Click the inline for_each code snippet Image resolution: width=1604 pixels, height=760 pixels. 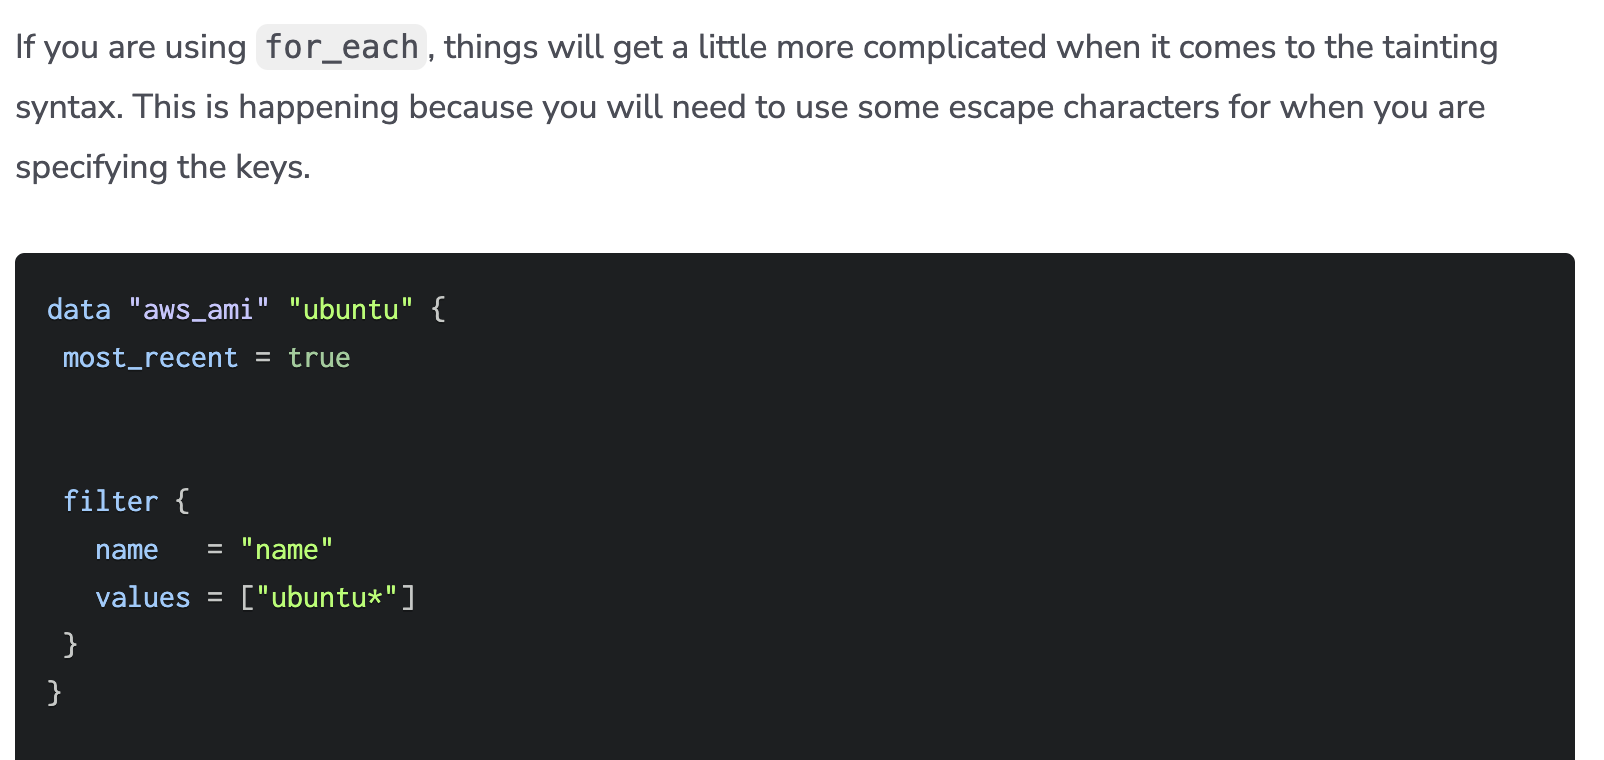click(x=341, y=47)
